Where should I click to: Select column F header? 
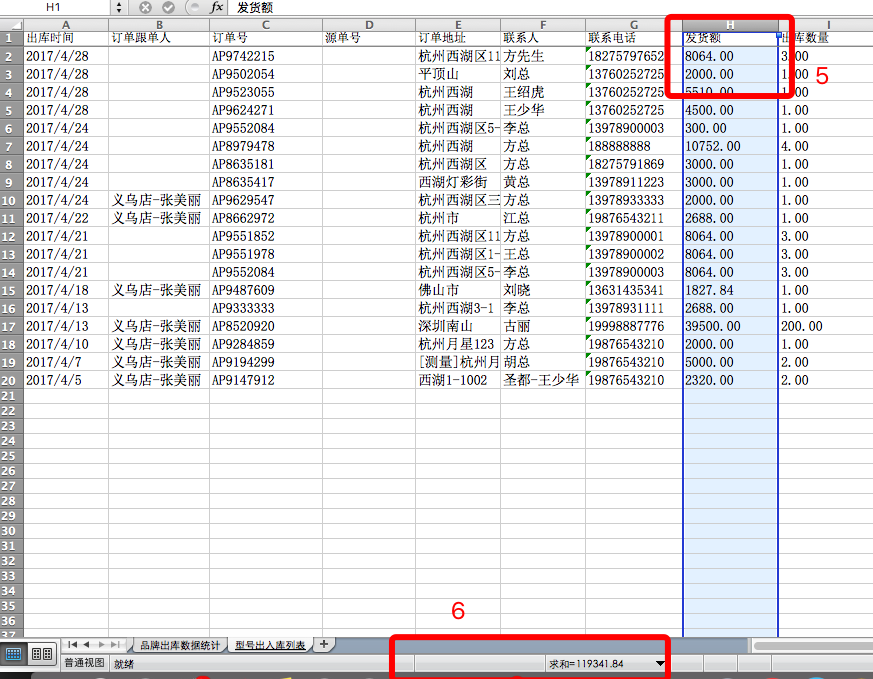tap(543, 24)
